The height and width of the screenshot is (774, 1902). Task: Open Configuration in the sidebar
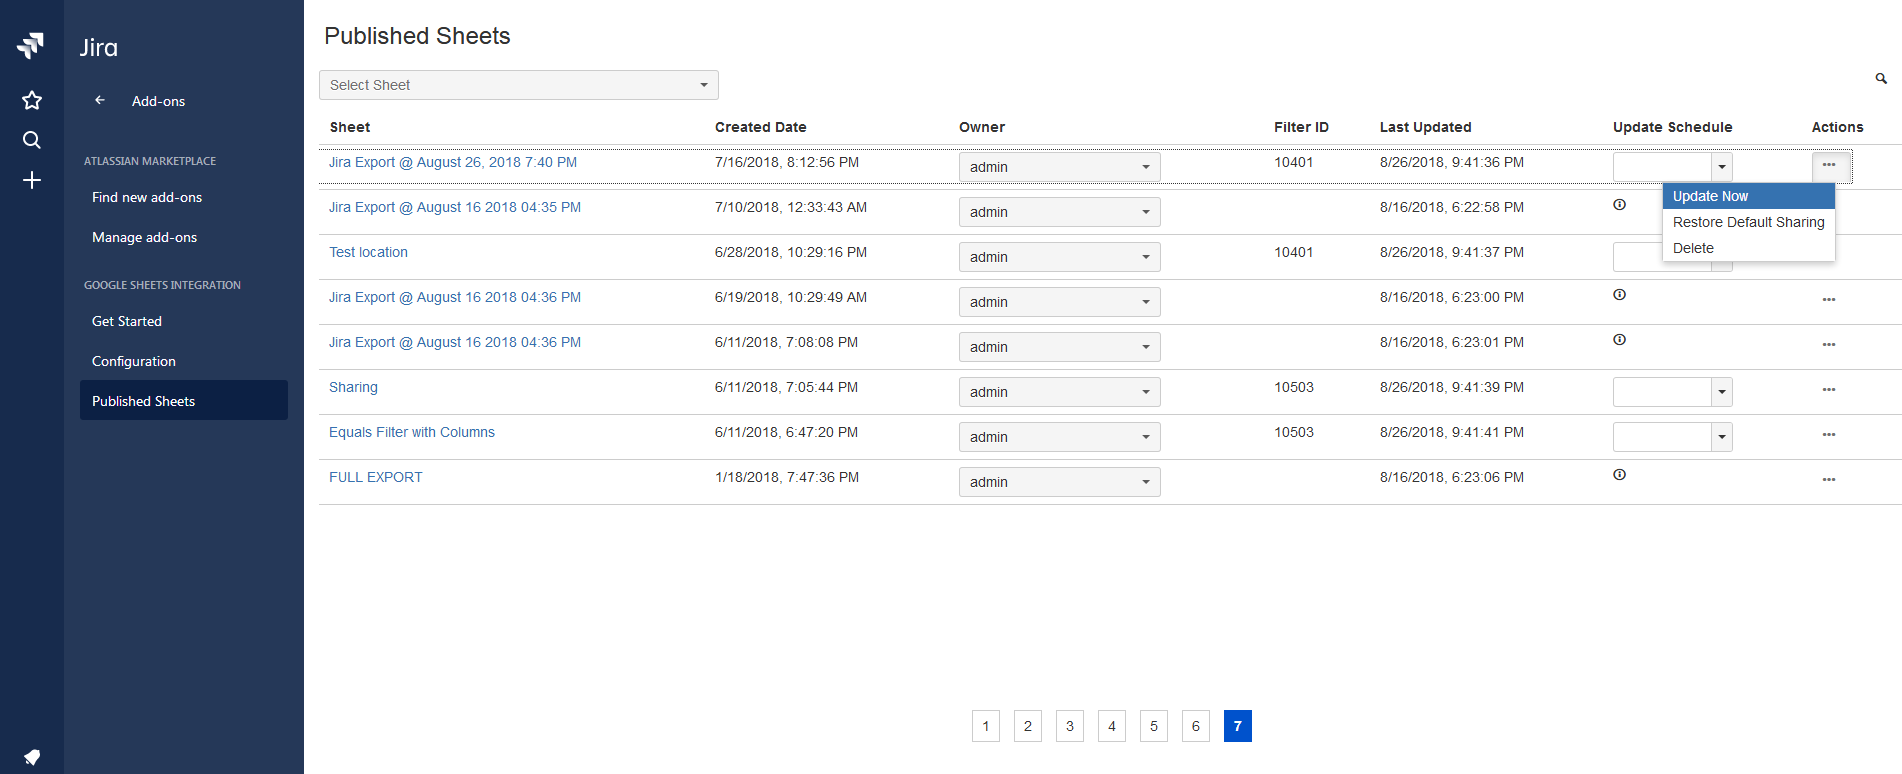(x=134, y=361)
